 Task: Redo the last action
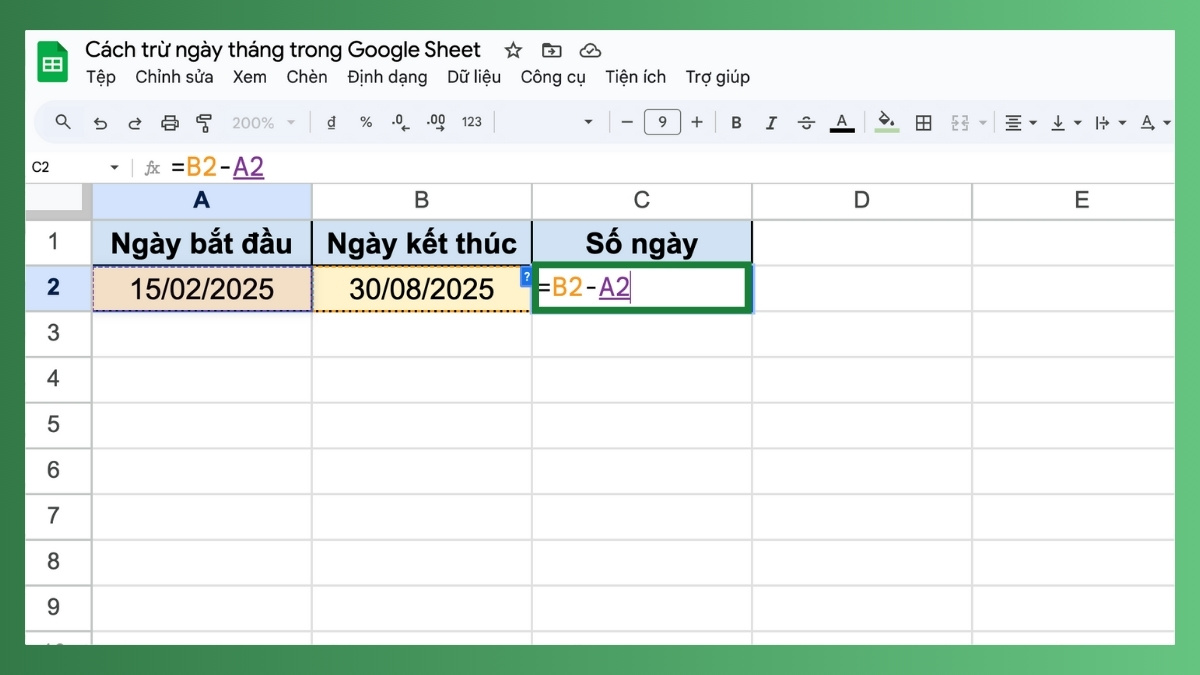click(135, 122)
